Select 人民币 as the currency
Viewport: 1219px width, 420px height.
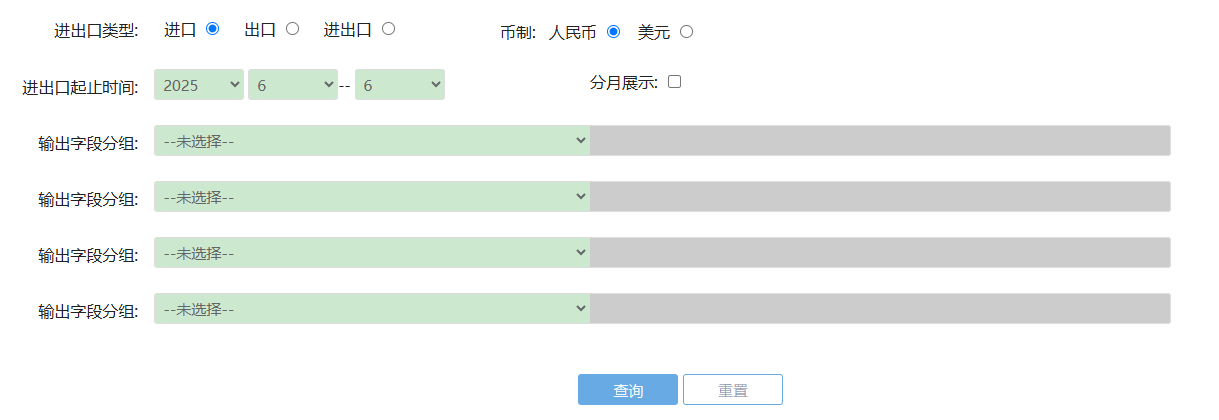click(613, 31)
